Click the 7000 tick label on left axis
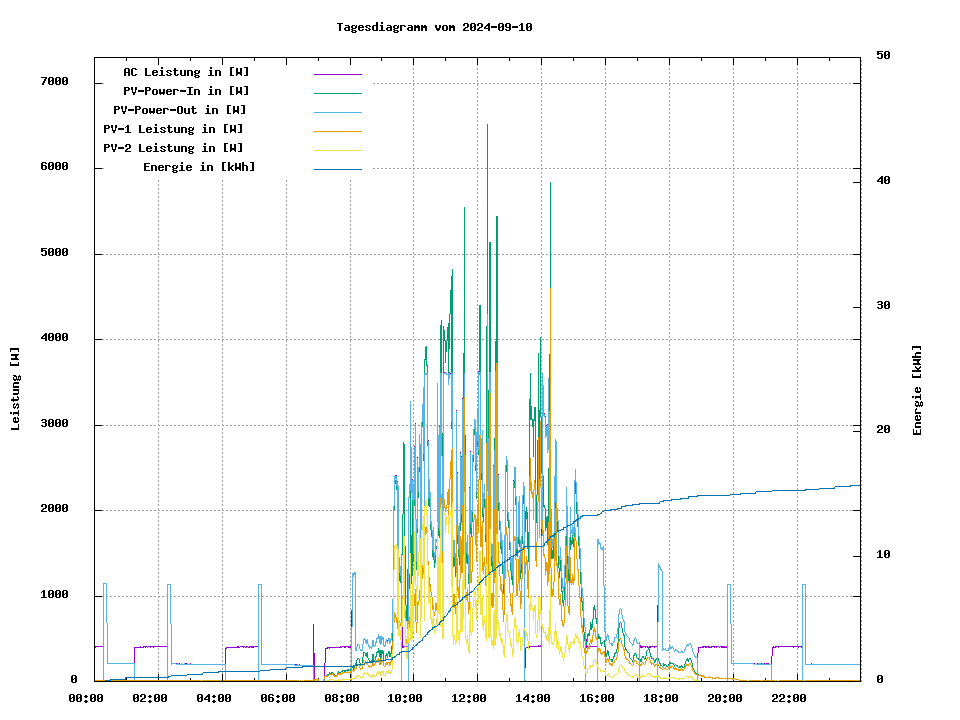This screenshot has height=720, width=960. [54, 82]
